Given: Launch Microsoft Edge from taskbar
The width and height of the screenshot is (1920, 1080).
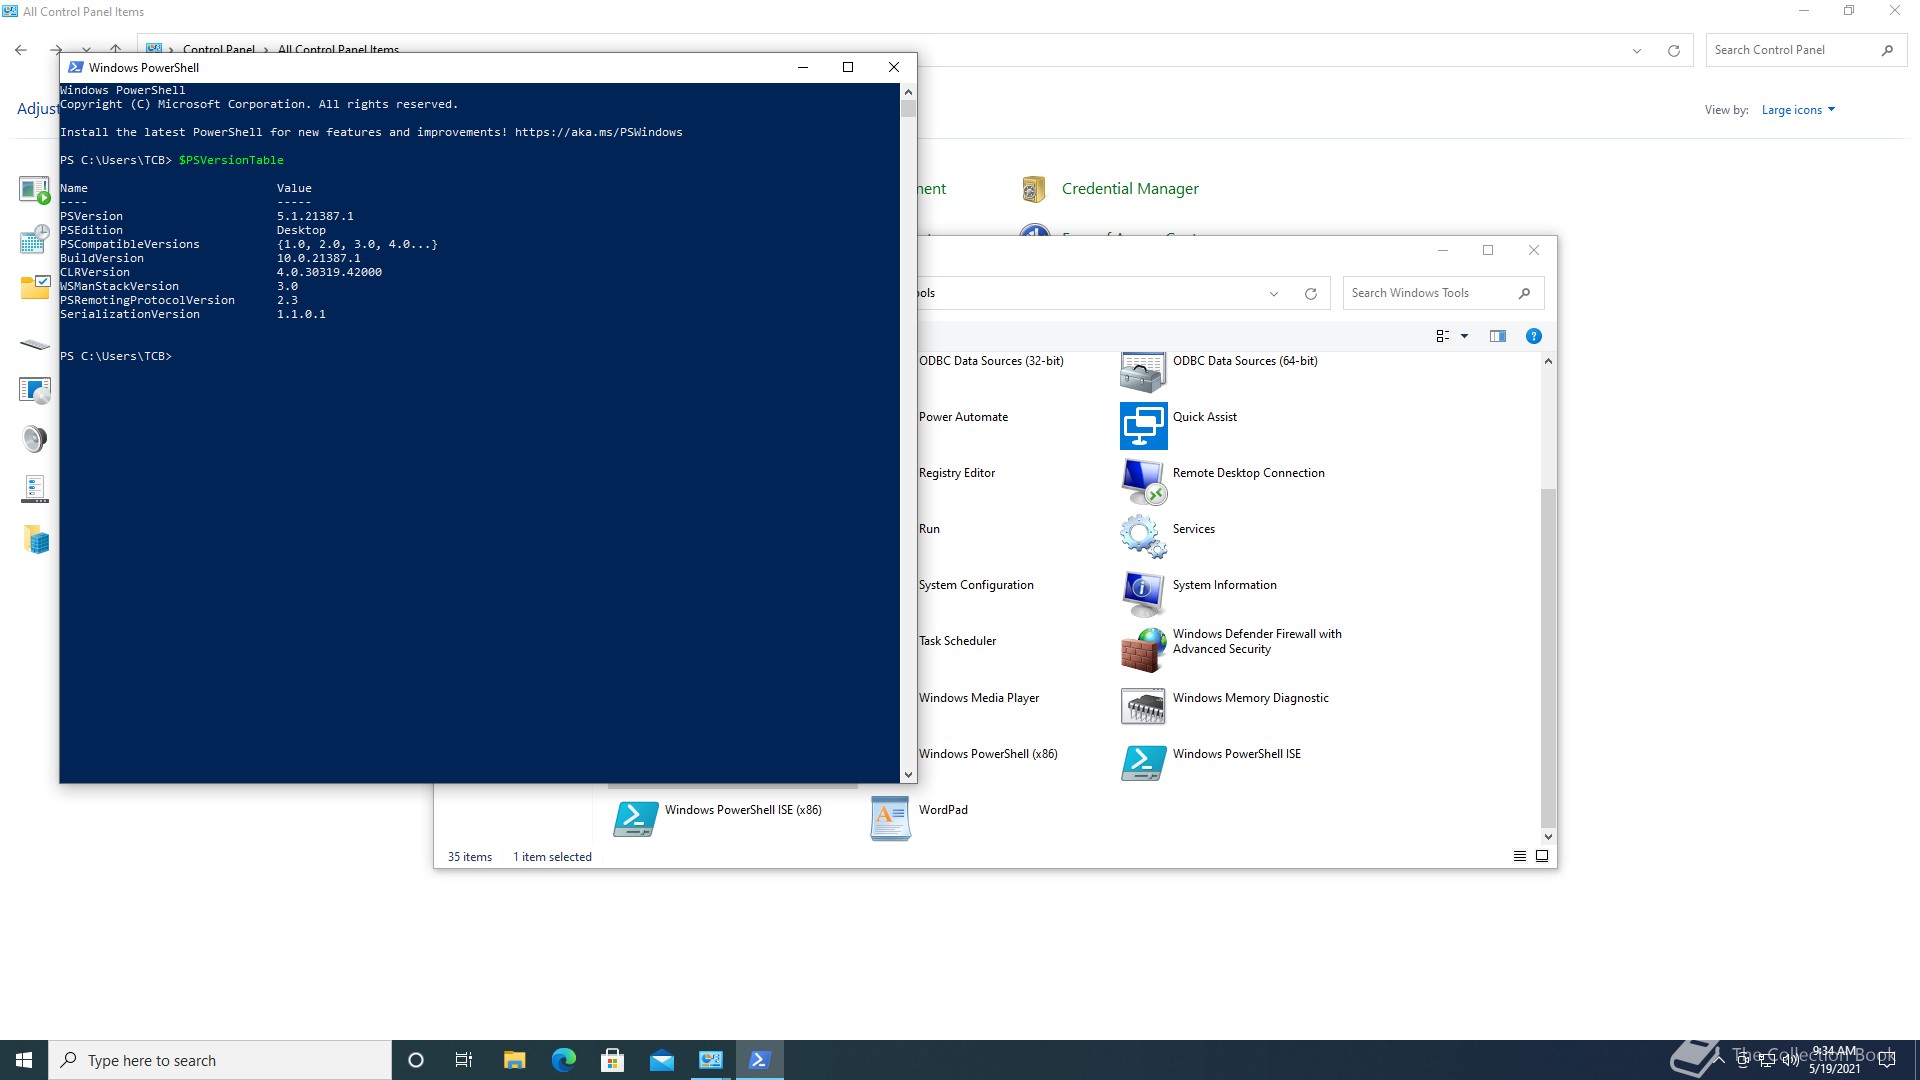Looking at the screenshot, I should (x=563, y=1060).
